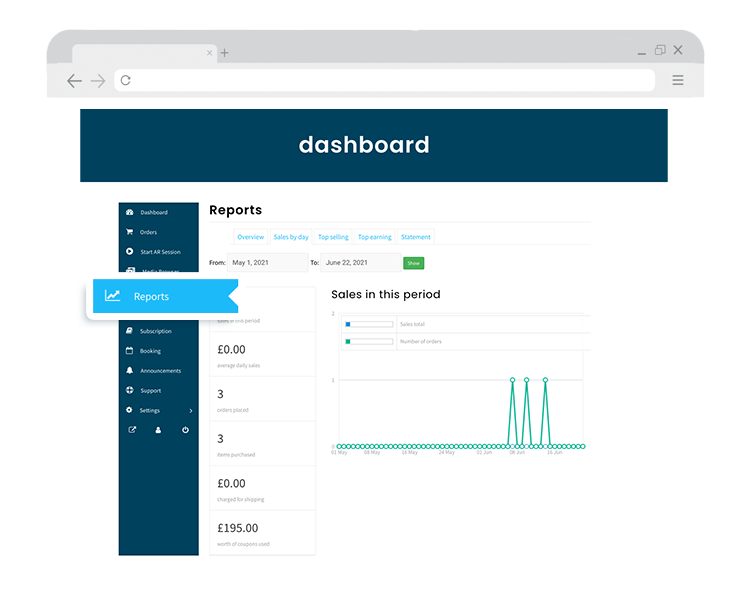Click the Settings gear icon
The height and width of the screenshot is (592, 748).
point(129,410)
